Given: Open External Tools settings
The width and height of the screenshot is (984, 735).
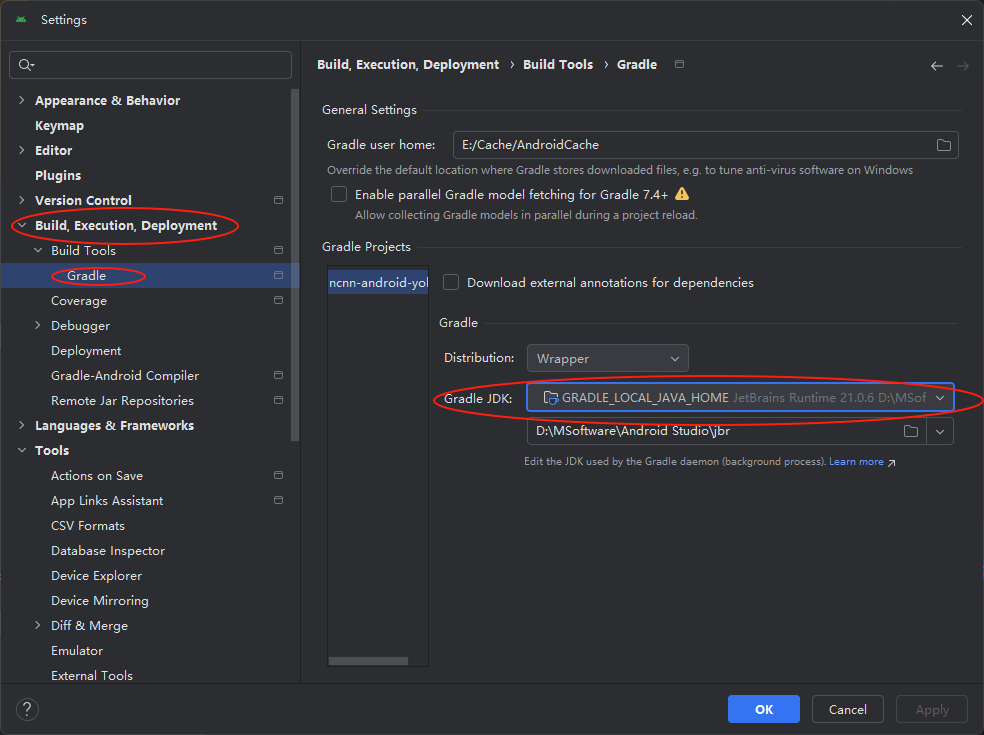Looking at the screenshot, I should (92, 675).
